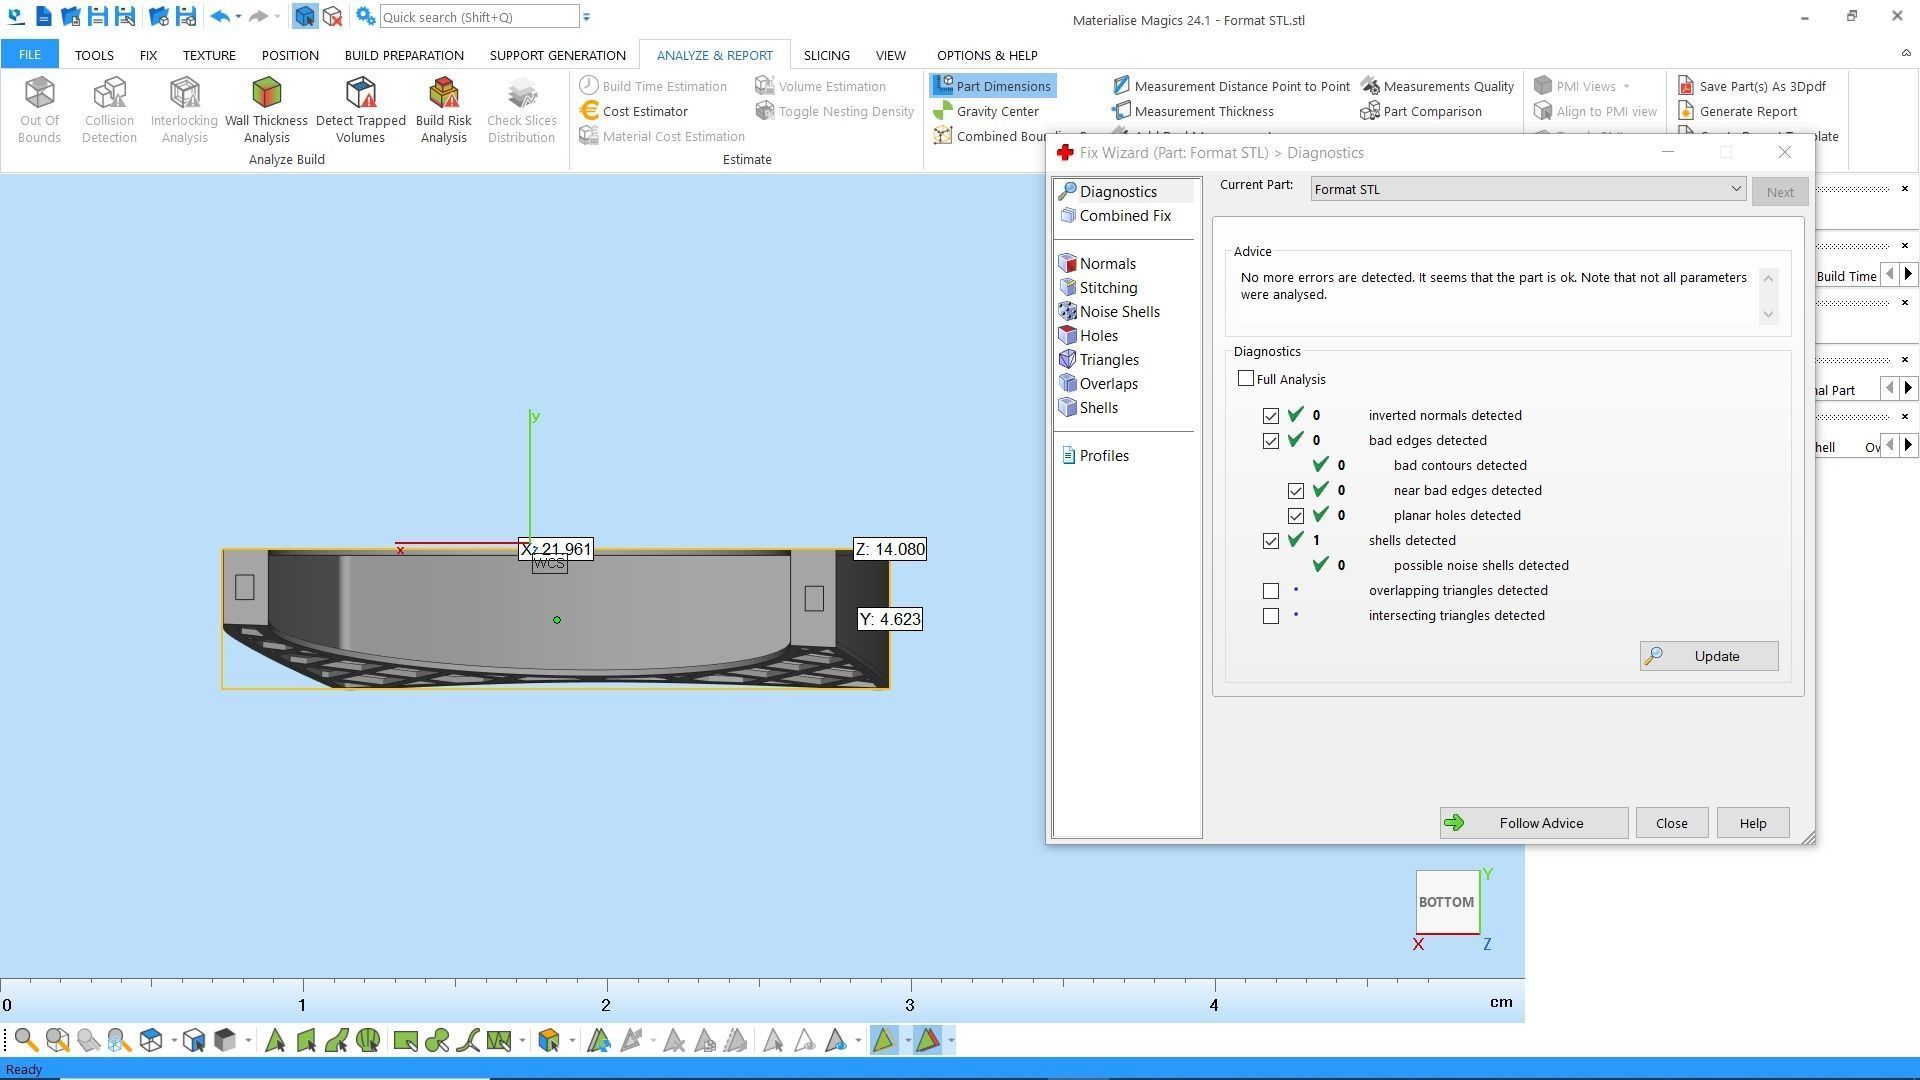Open the Noise Shells fix page
Image resolution: width=1920 pixels, height=1080 pixels.
[1118, 312]
